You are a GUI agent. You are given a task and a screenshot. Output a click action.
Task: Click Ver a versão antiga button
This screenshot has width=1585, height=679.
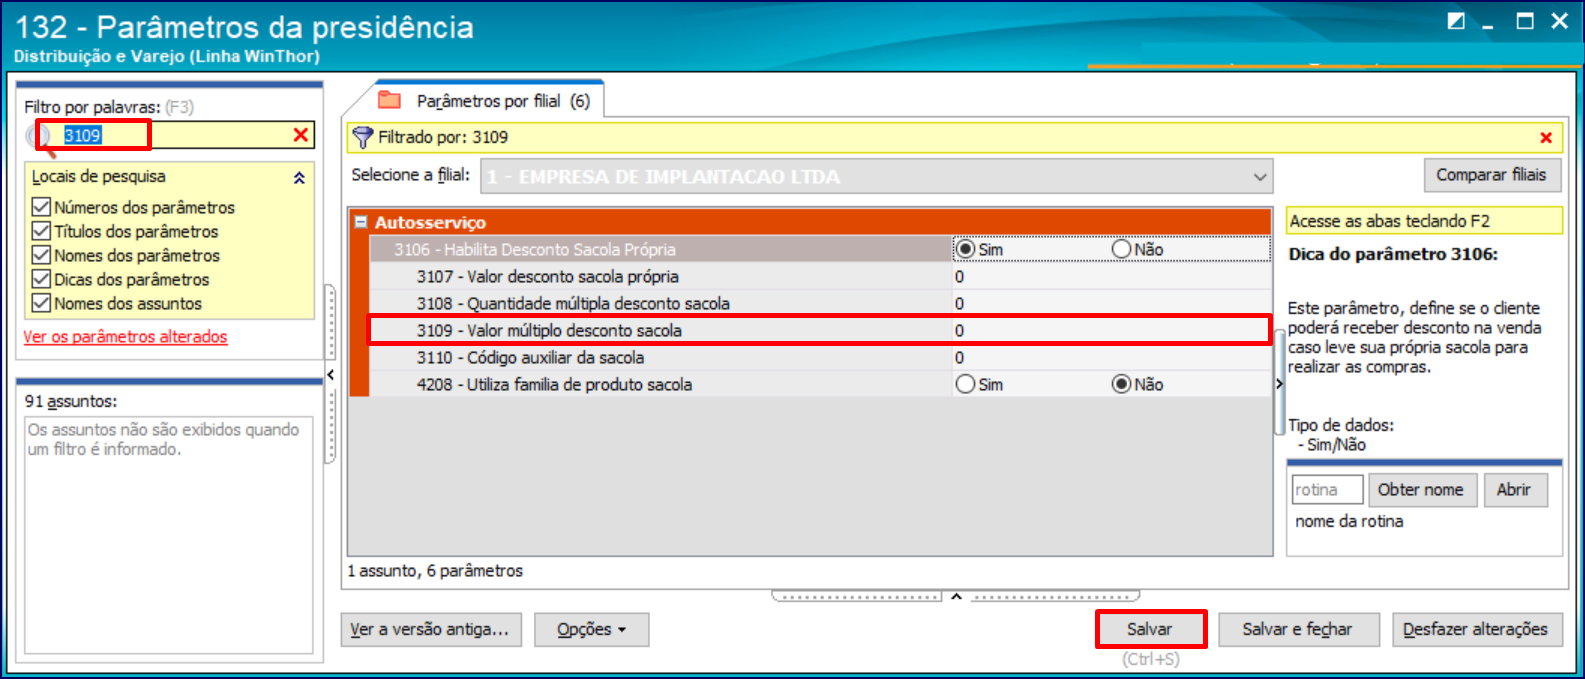(430, 629)
